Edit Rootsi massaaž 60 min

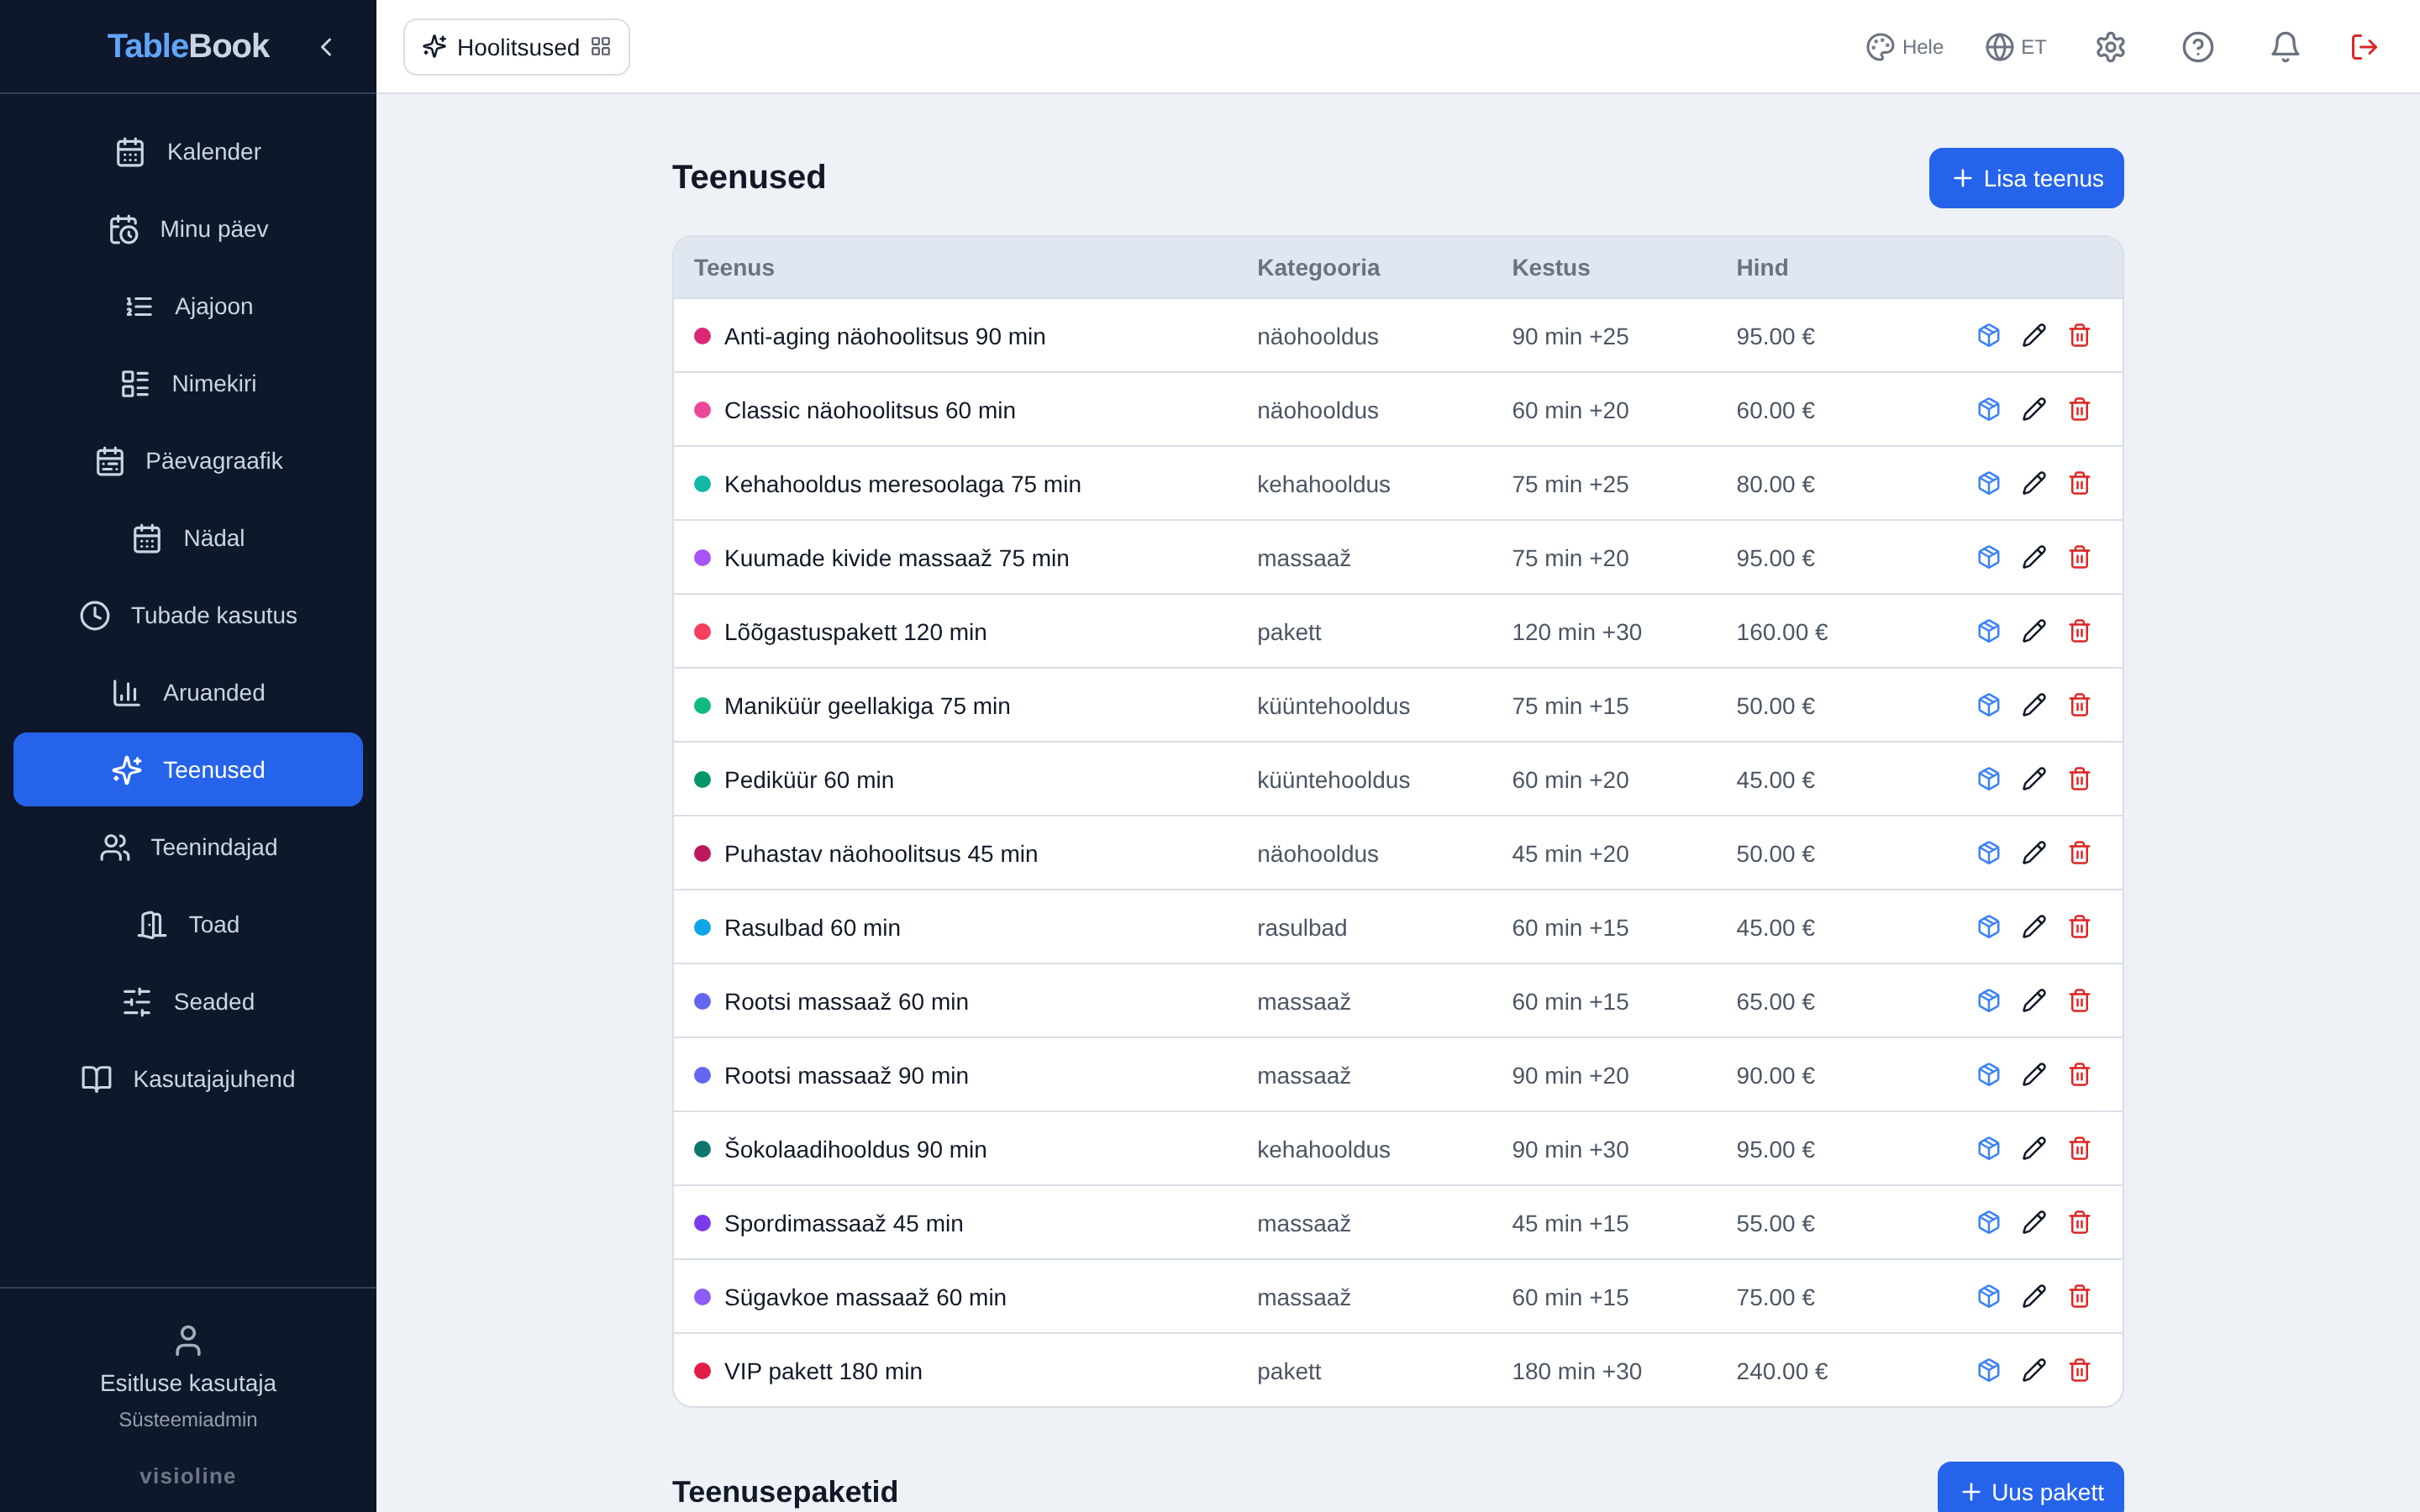pos(2034,1002)
